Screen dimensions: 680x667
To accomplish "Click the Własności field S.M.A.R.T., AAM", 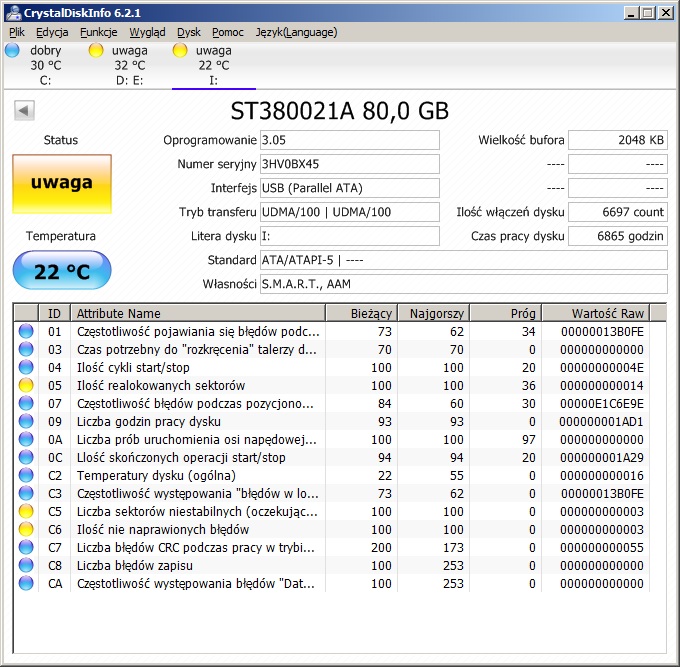I will click(x=464, y=284).
